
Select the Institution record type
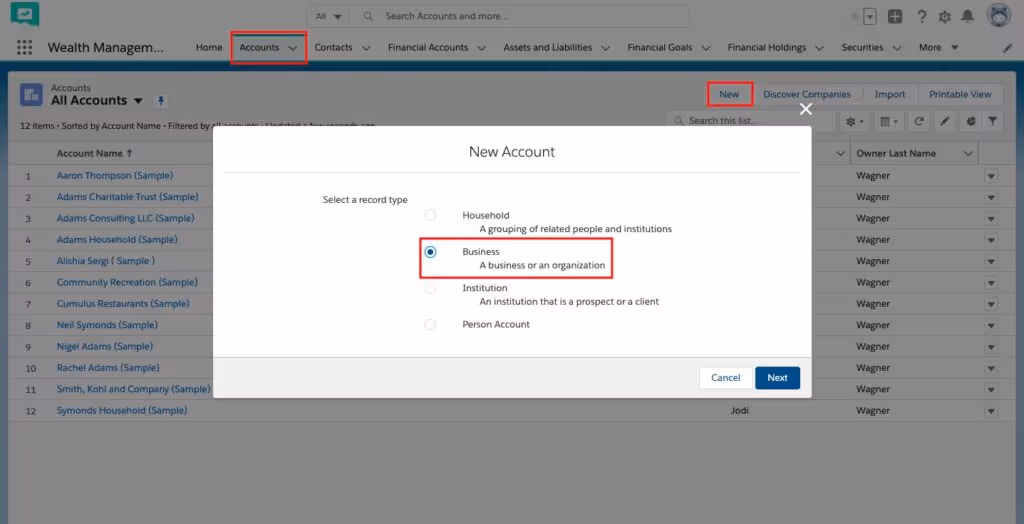[430, 288]
